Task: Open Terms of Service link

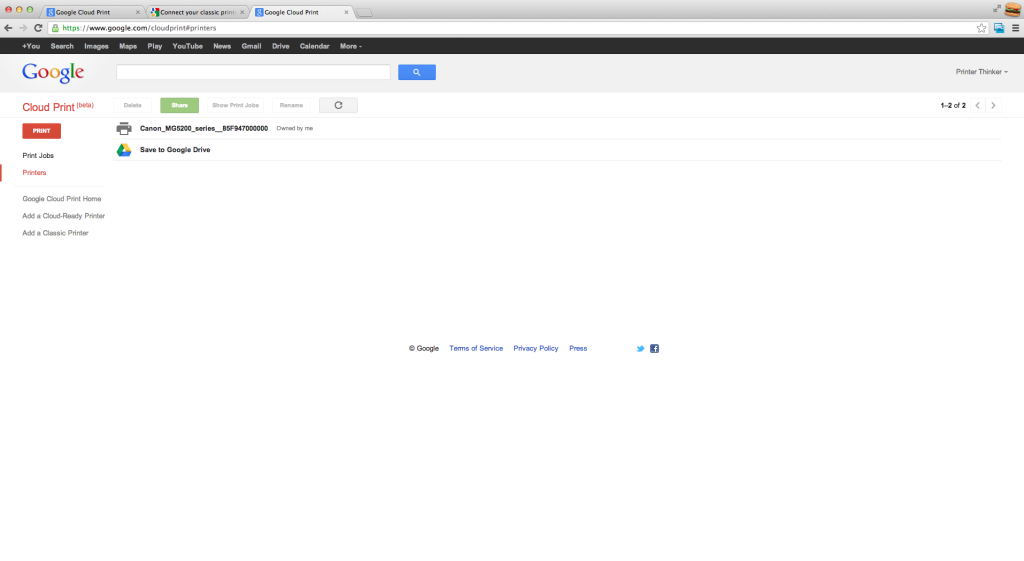Action: (x=476, y=349)
